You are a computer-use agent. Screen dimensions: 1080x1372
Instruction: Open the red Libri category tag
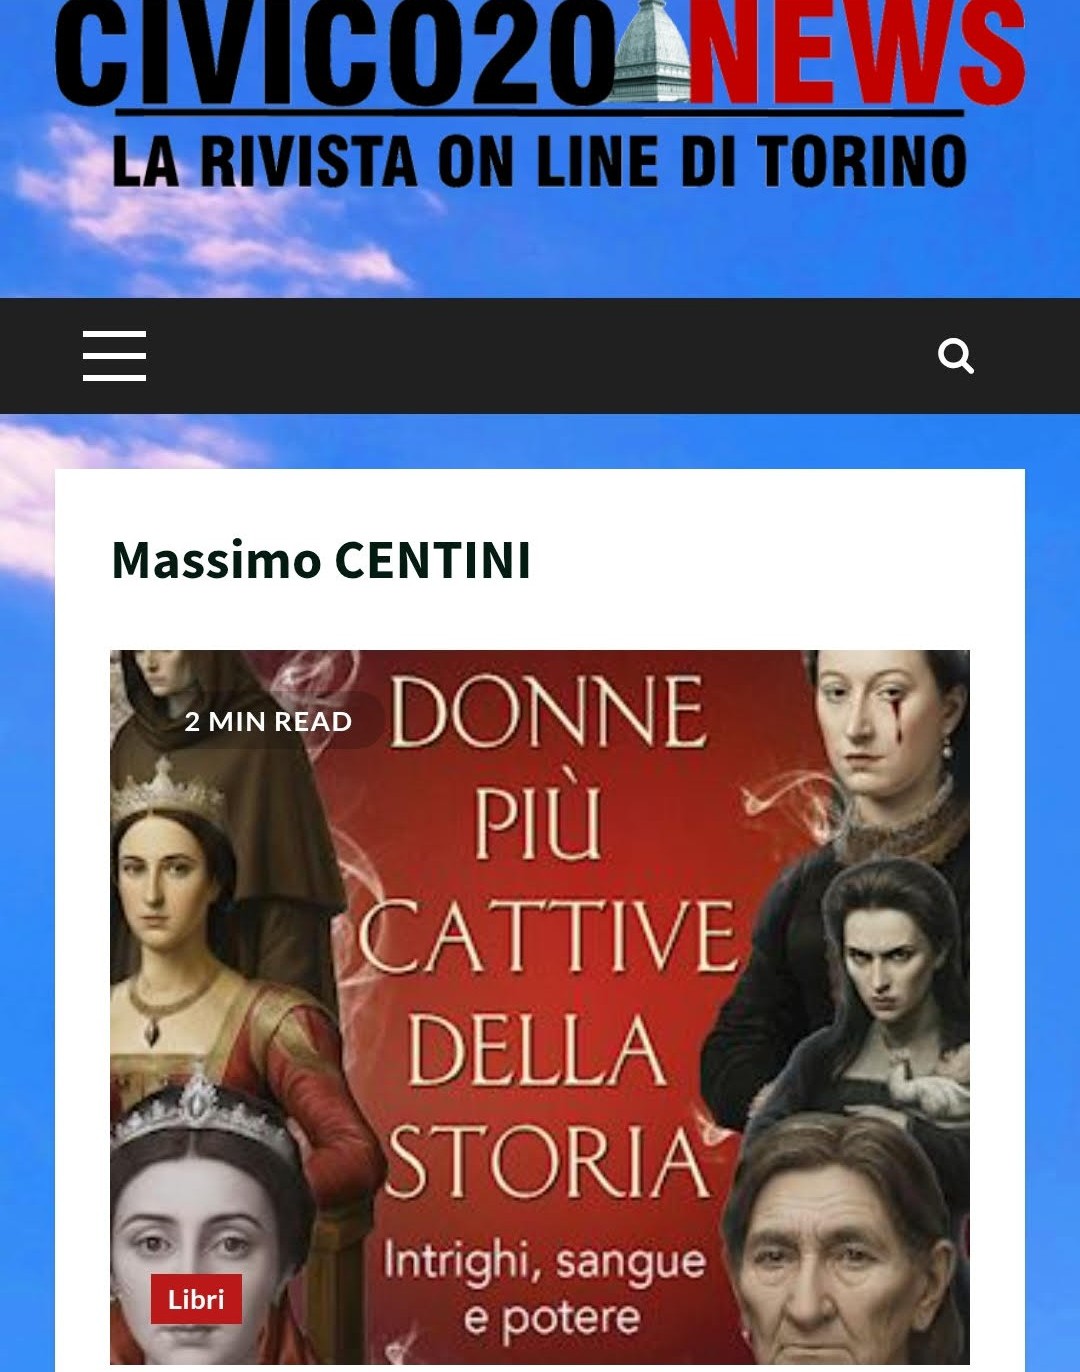[196, 1299]
